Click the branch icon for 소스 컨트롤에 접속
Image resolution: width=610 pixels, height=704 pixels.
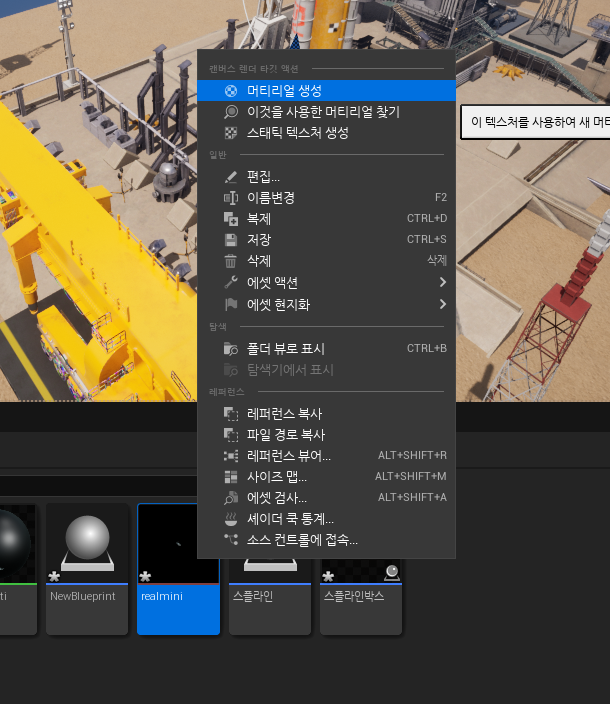pyautogui.click(x=231, y=539)
